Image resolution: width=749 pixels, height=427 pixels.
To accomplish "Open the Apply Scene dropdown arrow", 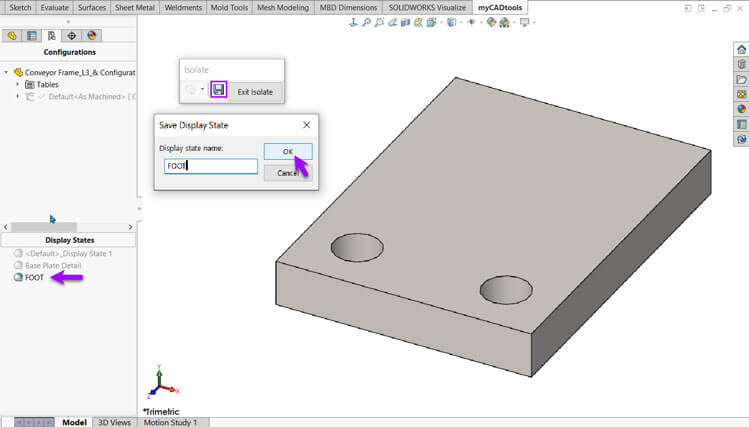I will (514, 22).
